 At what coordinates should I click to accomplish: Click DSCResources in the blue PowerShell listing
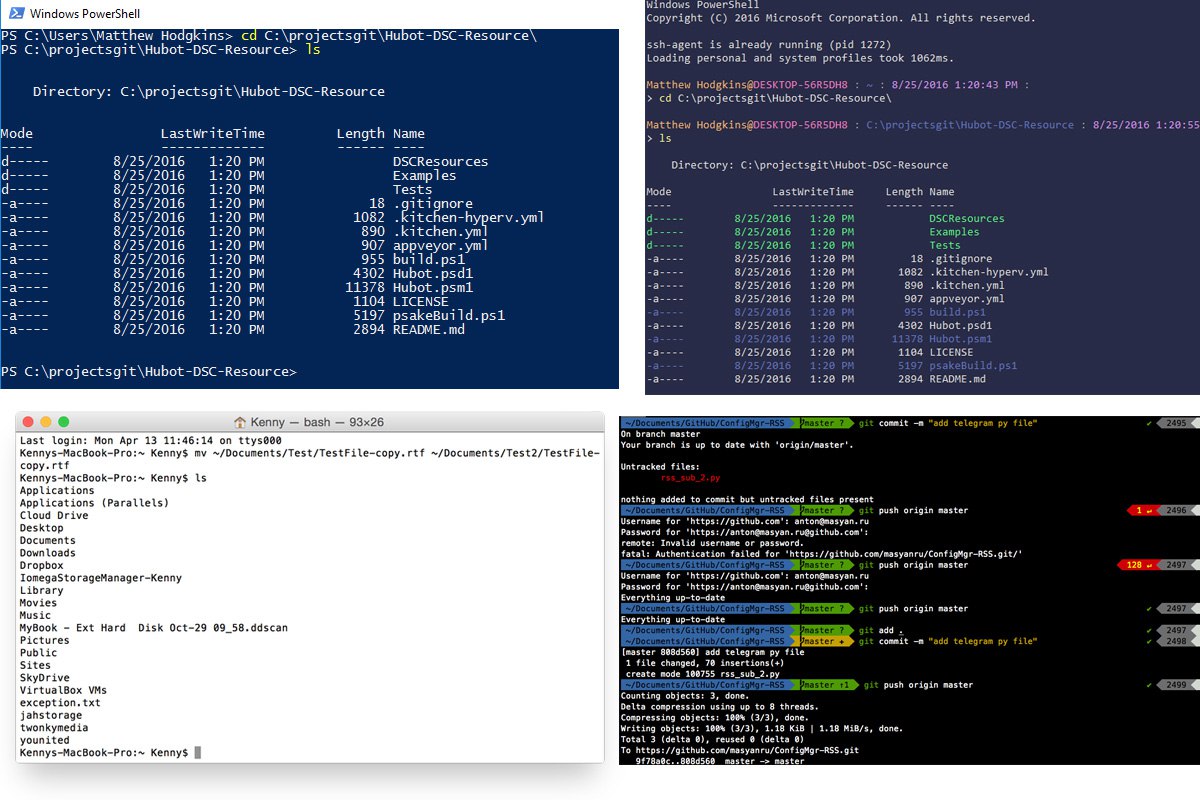[x=441, y=161]
